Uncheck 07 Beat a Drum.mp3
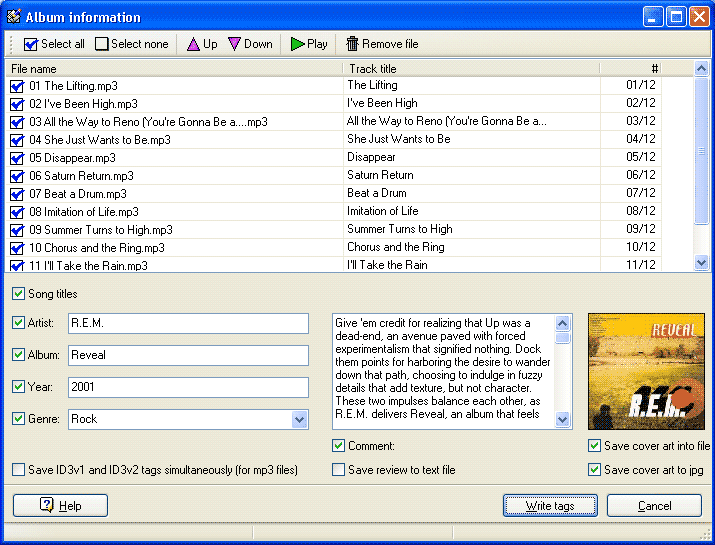715x545 pixels. (17, 194)
